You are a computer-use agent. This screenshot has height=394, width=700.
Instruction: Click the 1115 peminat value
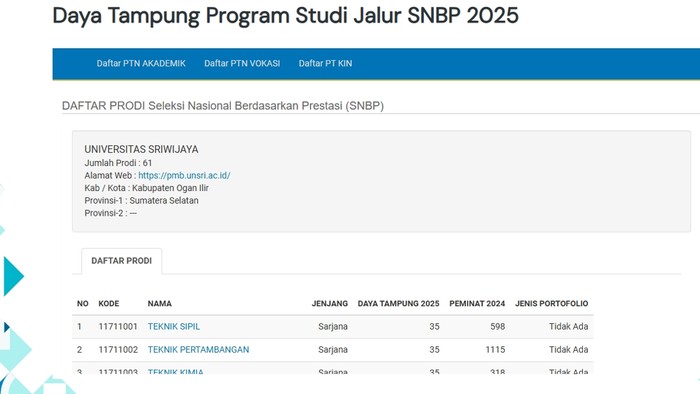coord(495,350)
